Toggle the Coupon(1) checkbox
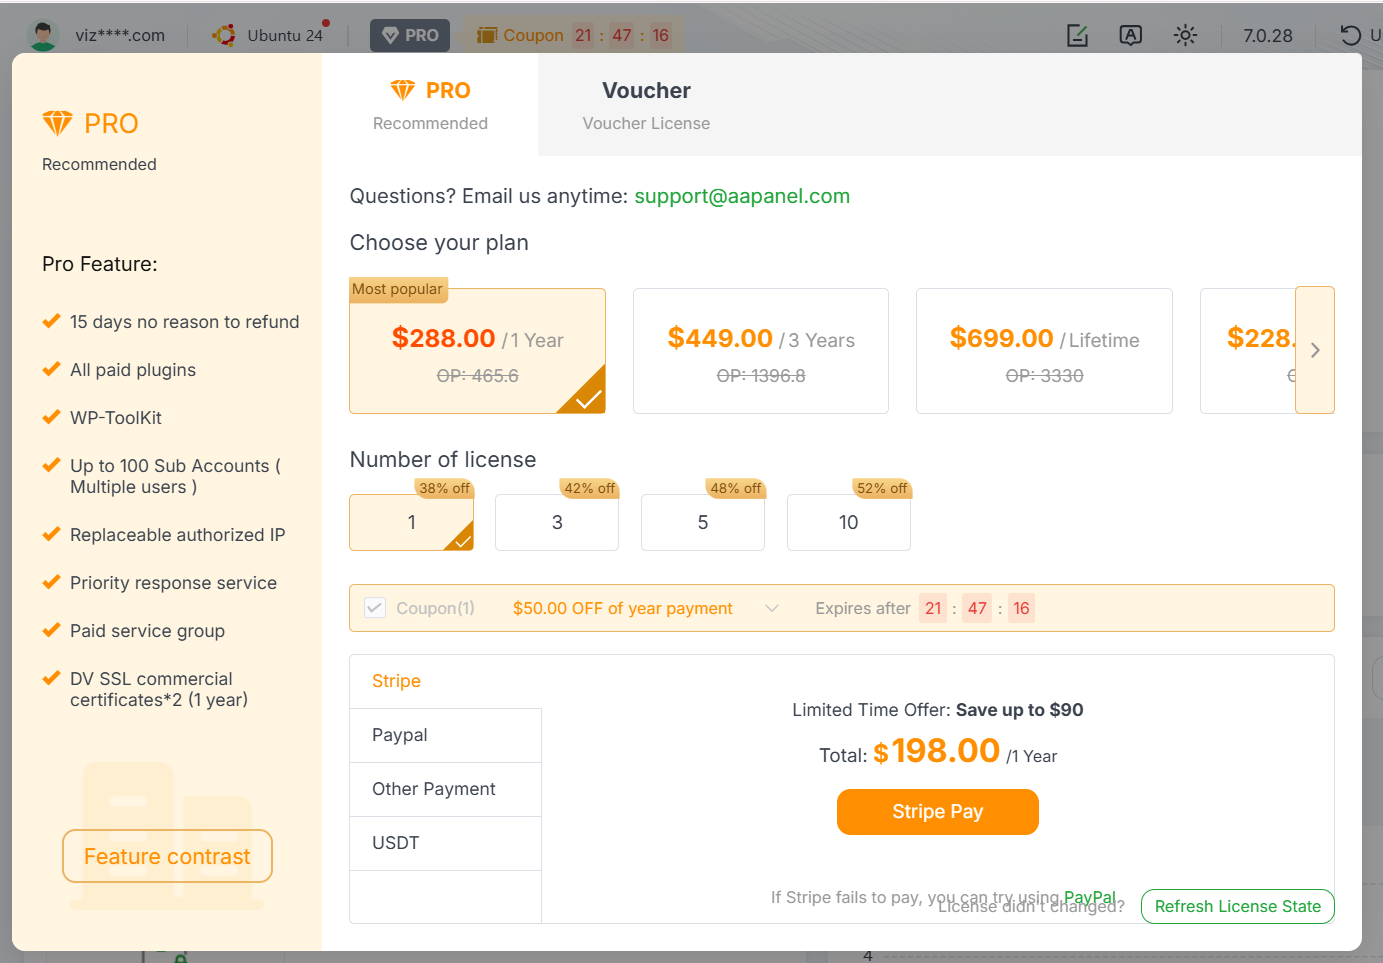Screen dimensions: 1383x963 375,608
